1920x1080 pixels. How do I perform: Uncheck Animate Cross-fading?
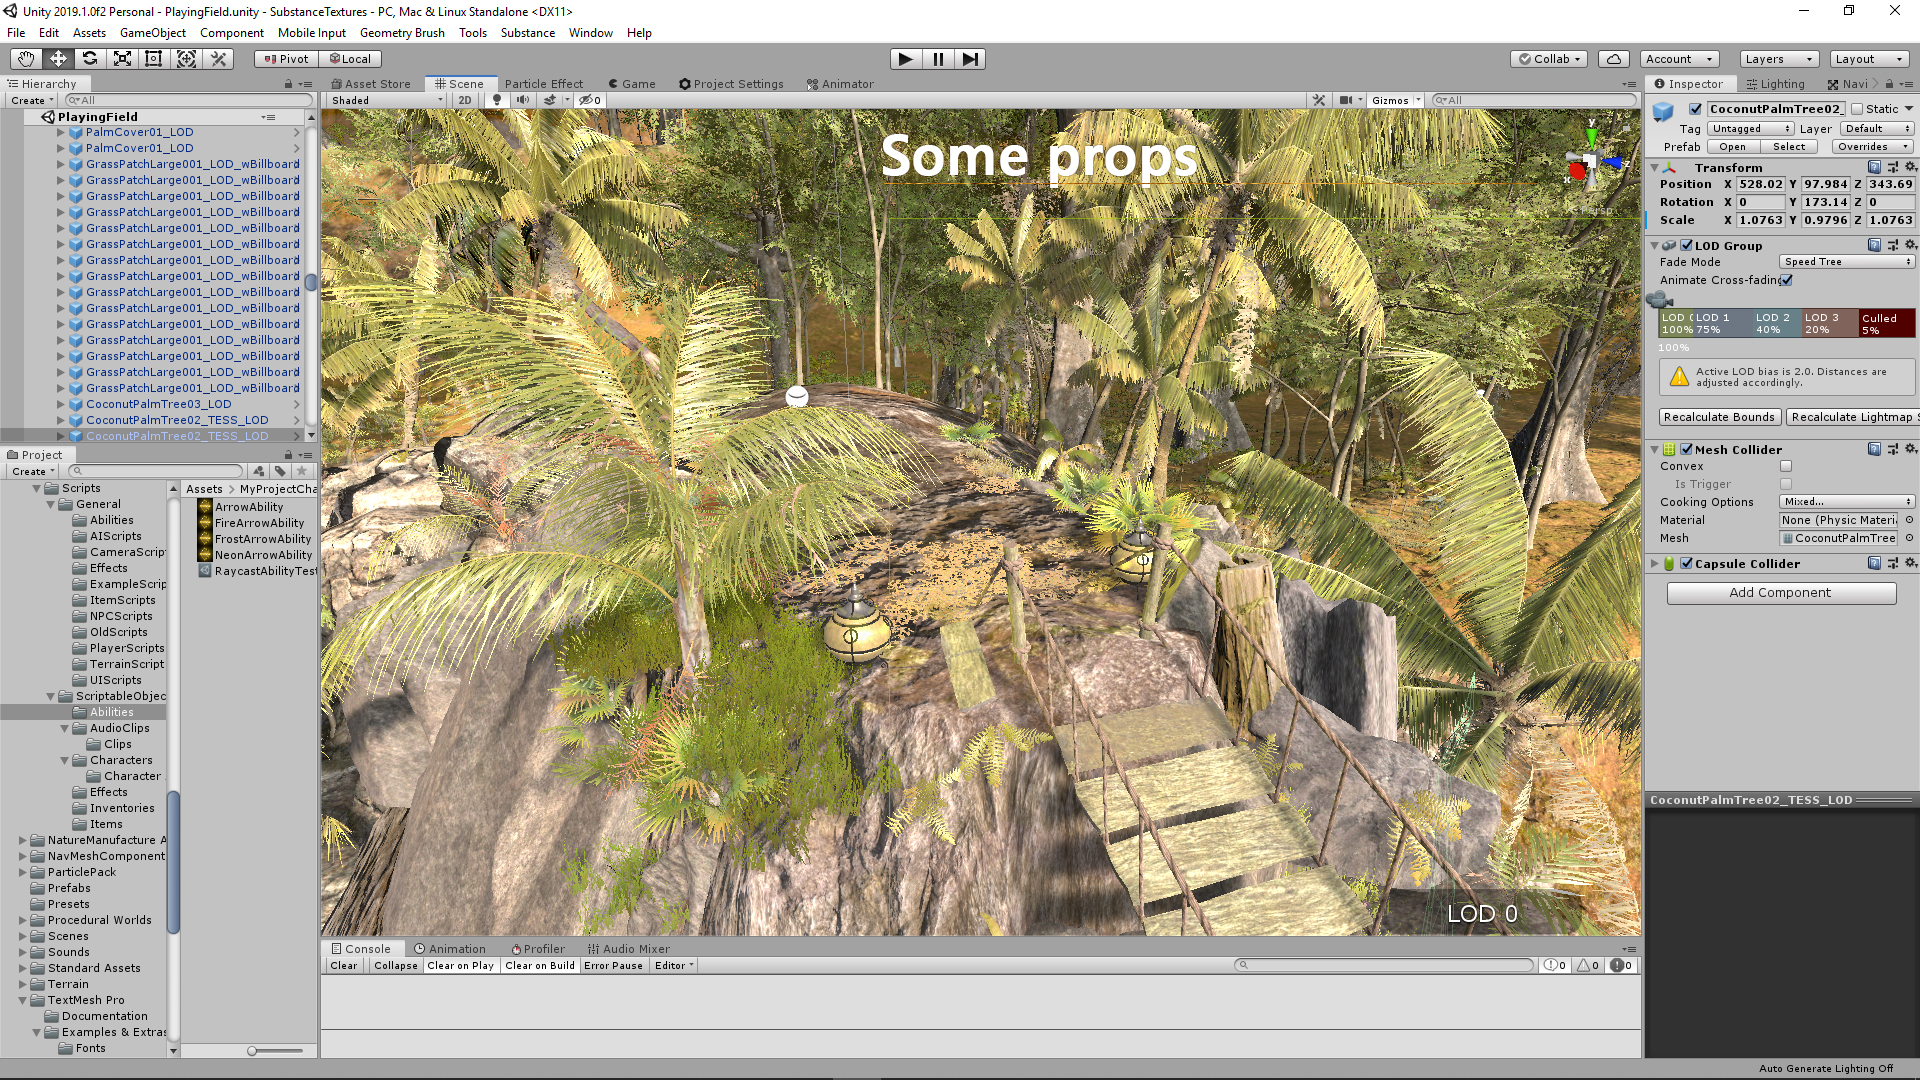click(1786, 280)
